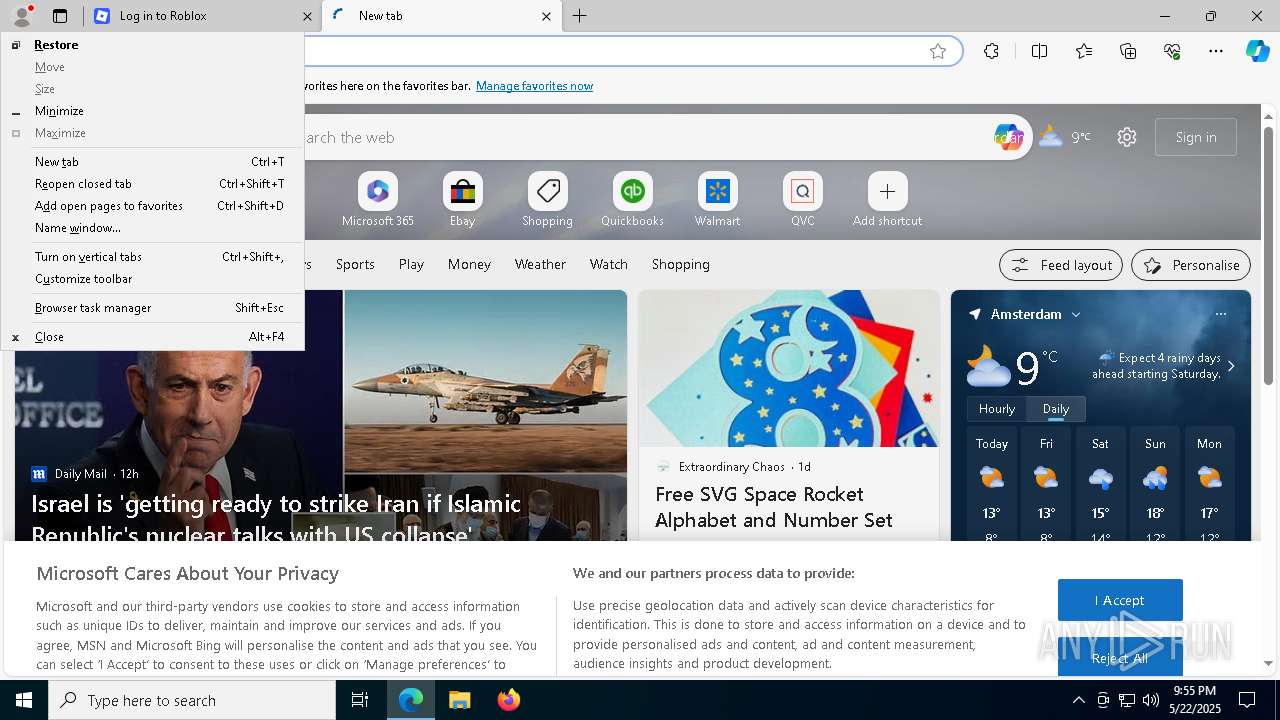Close the Log in to Roblox tab
Screen dimensions: 1280x720
pyautogui.click(x=307, y=16)
